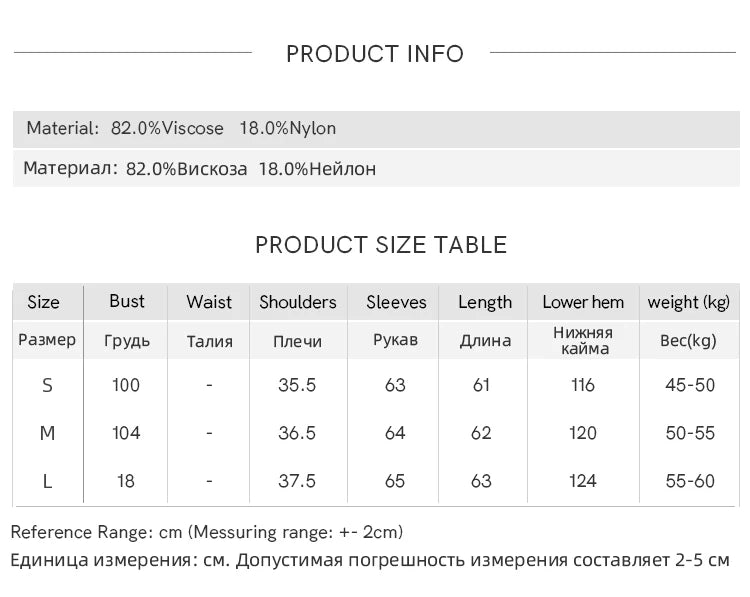
Task: Click the PRODUCT INFO heading
Action: click(375, 54)
